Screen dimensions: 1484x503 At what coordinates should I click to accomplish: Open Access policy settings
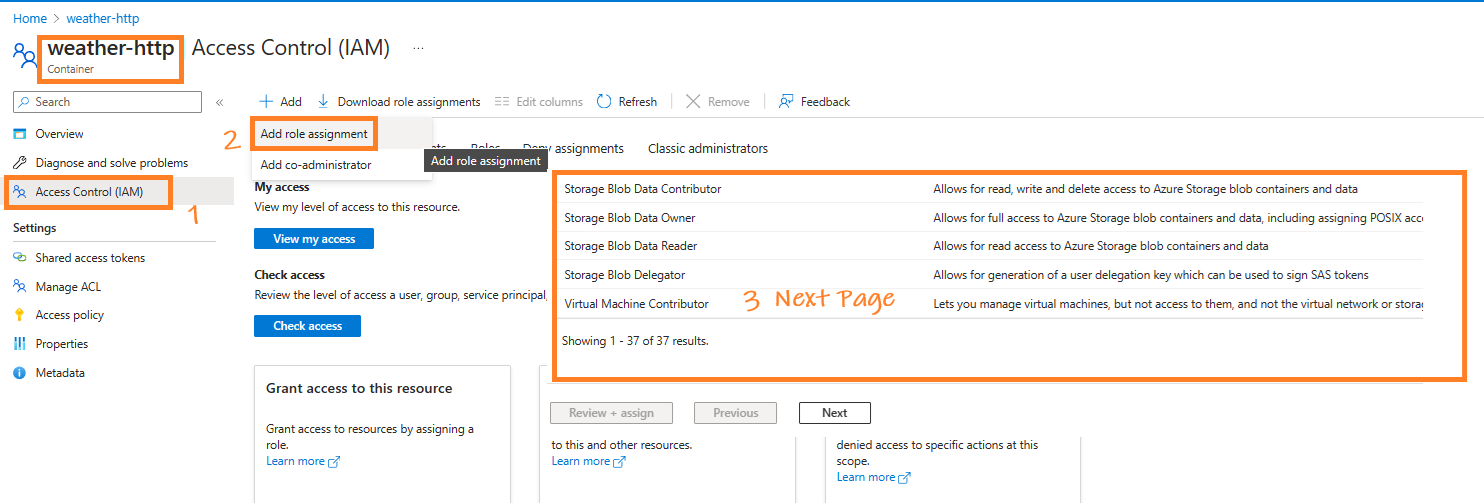click(x=69, y=315)
